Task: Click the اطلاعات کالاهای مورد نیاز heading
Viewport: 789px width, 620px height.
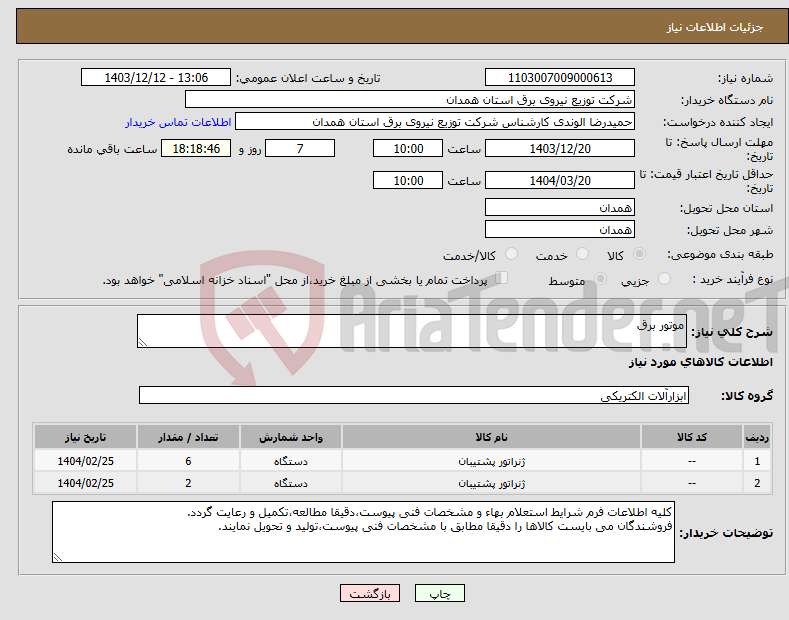Action: click(x=700, y=362)
